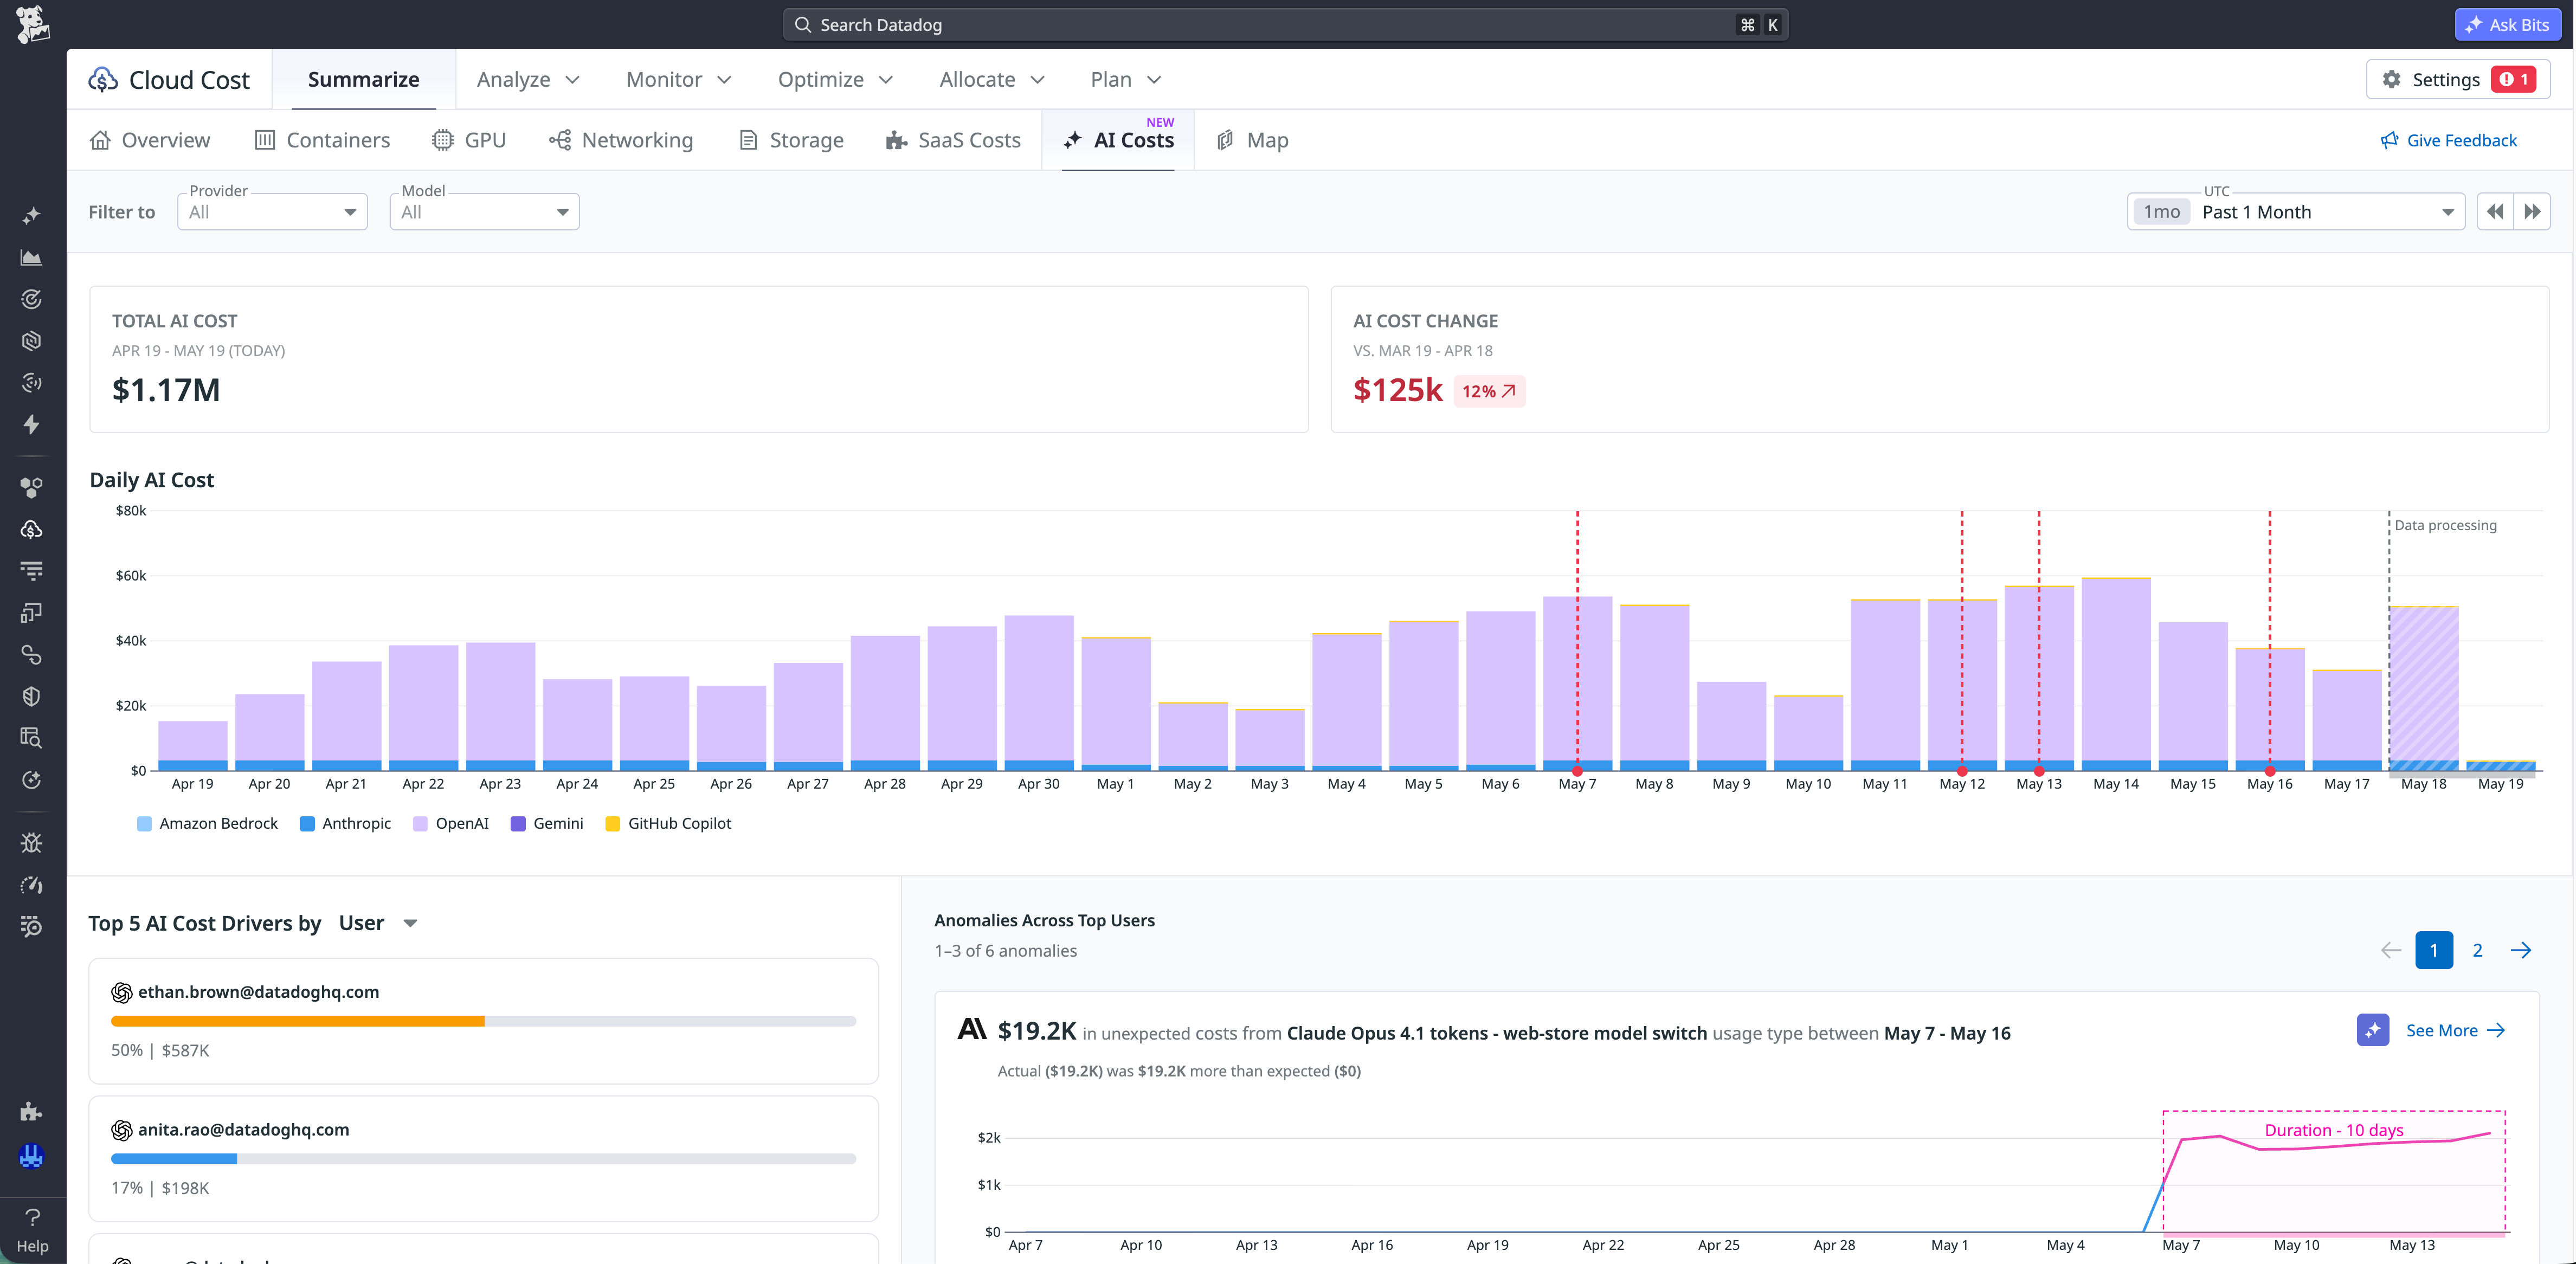Click the signal broadcast sidebar icon

(x=32, y=382)
